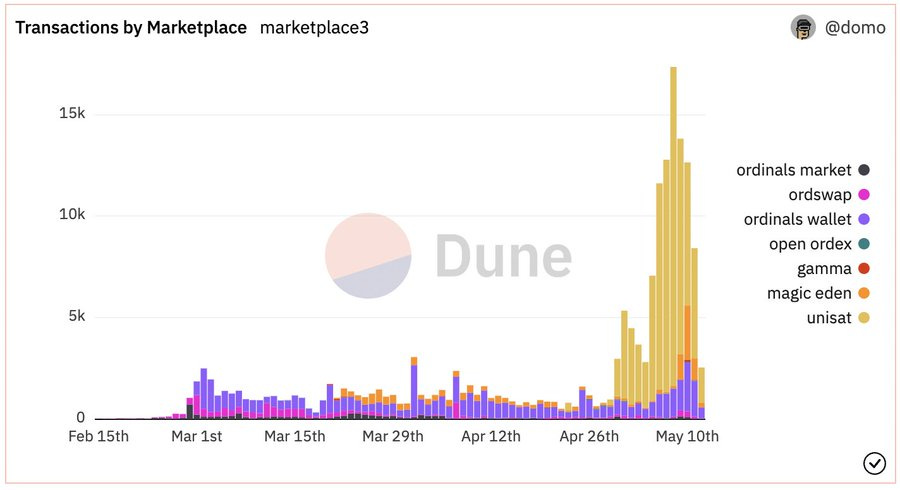The image size is (900, 490).
Task: Toggle the ordswap legend swatch
Action: 864,195
